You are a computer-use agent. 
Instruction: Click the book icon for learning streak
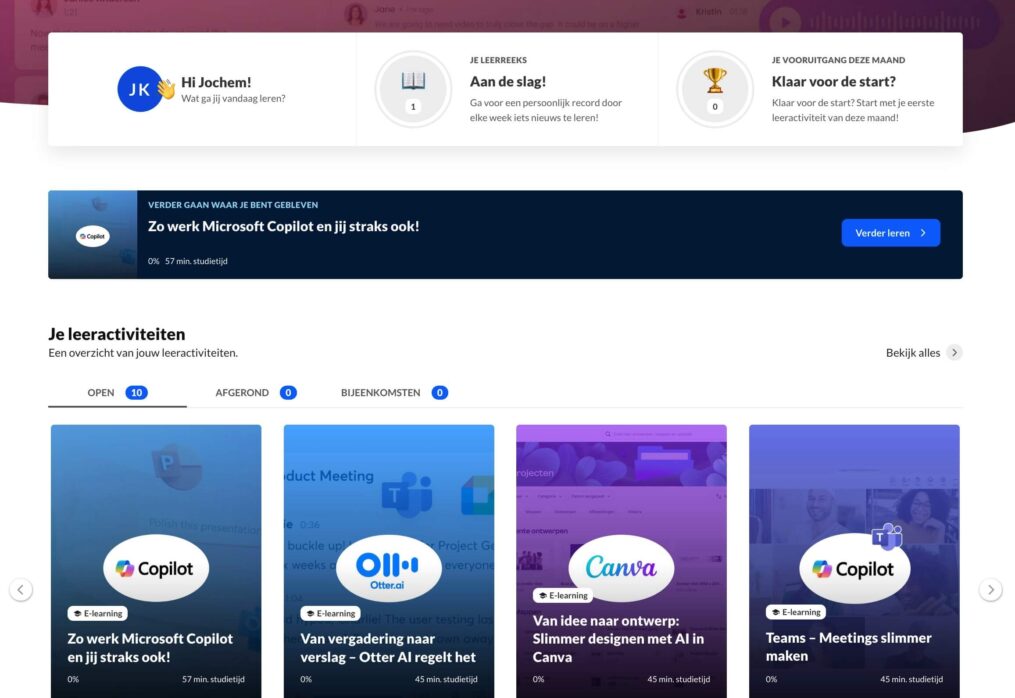tap(413, 80)
